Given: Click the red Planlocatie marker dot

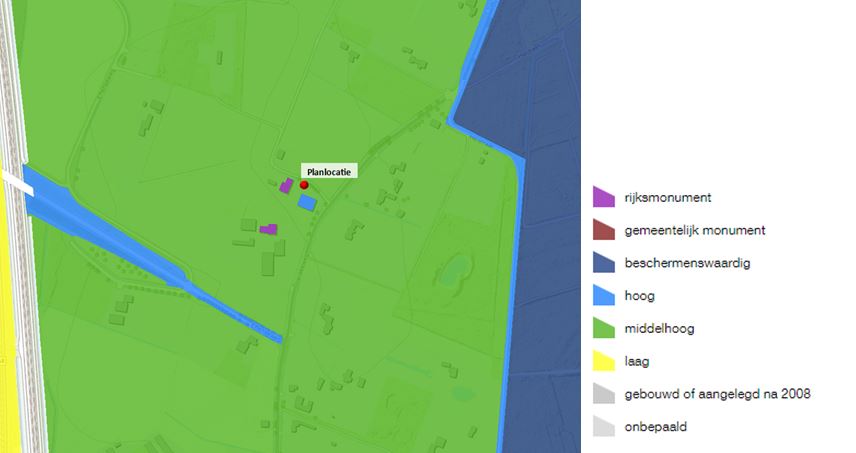Looking at the screenshot, I should coord(304,185).
